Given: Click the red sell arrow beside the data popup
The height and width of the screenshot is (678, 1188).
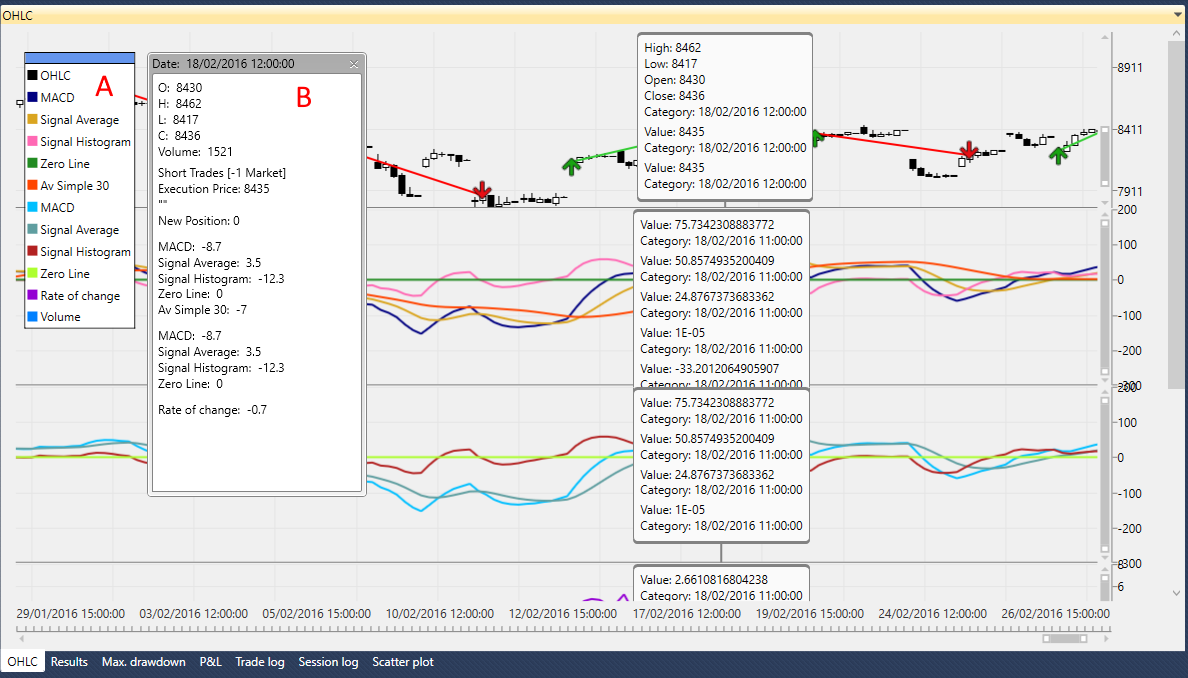Looking at the screenshot, I should point(481,190).
